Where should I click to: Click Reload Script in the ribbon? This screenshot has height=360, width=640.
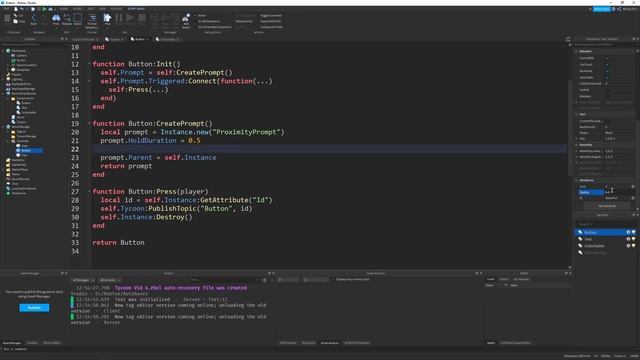click(244, 21)
